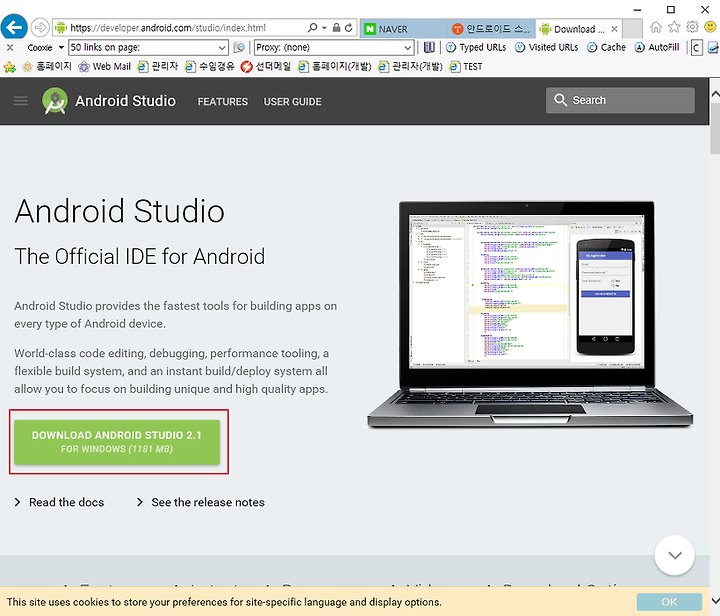Open the Web Mail bookmark
The width and height of the screenshot is (720, 616).
[104, 67]
